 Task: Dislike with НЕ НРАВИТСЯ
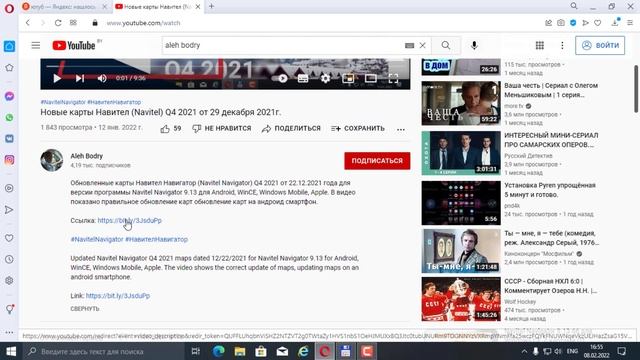click(222, 129)
